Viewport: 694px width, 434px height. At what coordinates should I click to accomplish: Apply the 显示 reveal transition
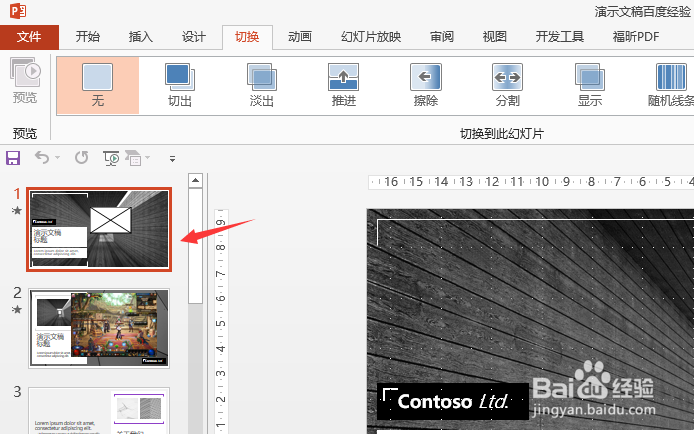(x=590, y=85)
